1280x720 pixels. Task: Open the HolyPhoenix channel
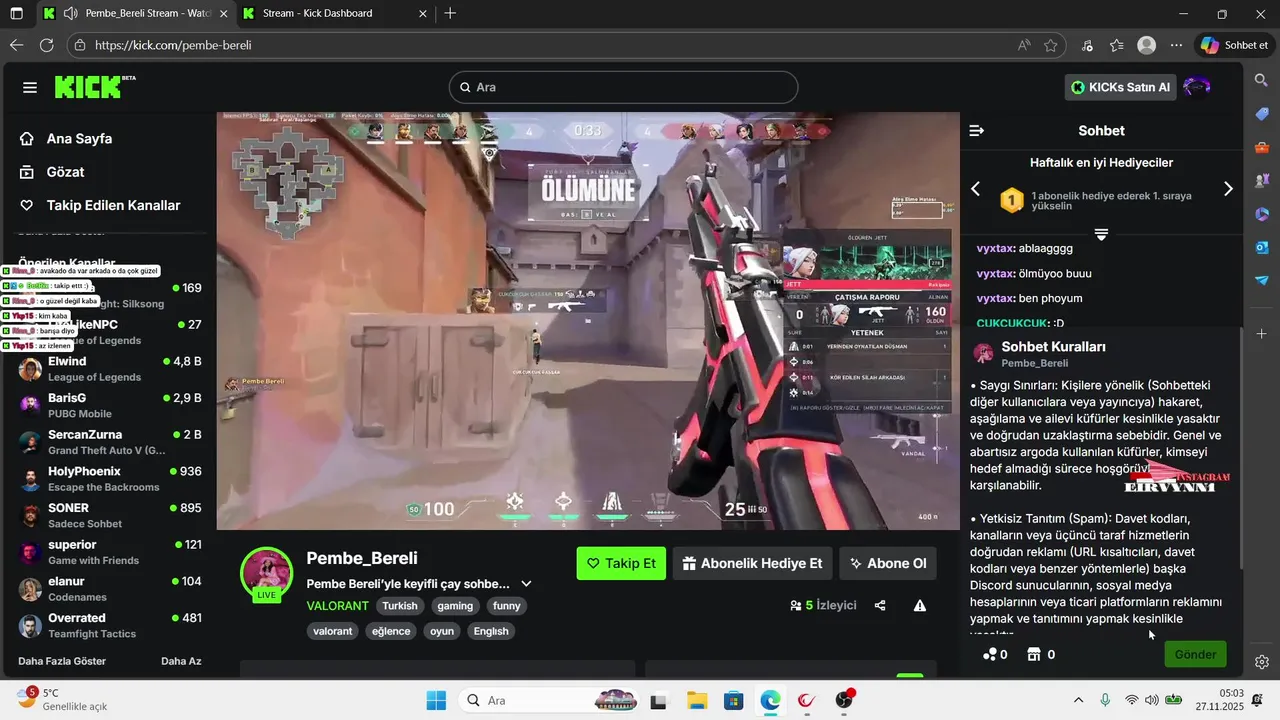(110, 479)
